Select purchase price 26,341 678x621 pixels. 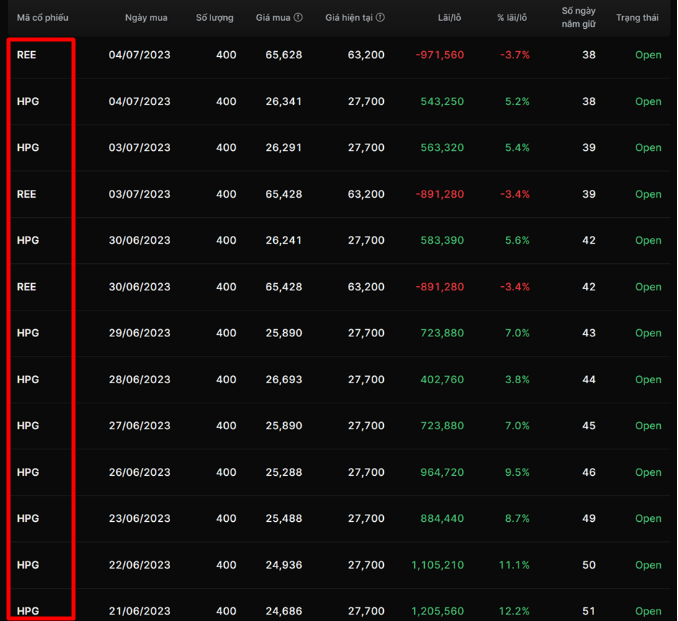284,101
